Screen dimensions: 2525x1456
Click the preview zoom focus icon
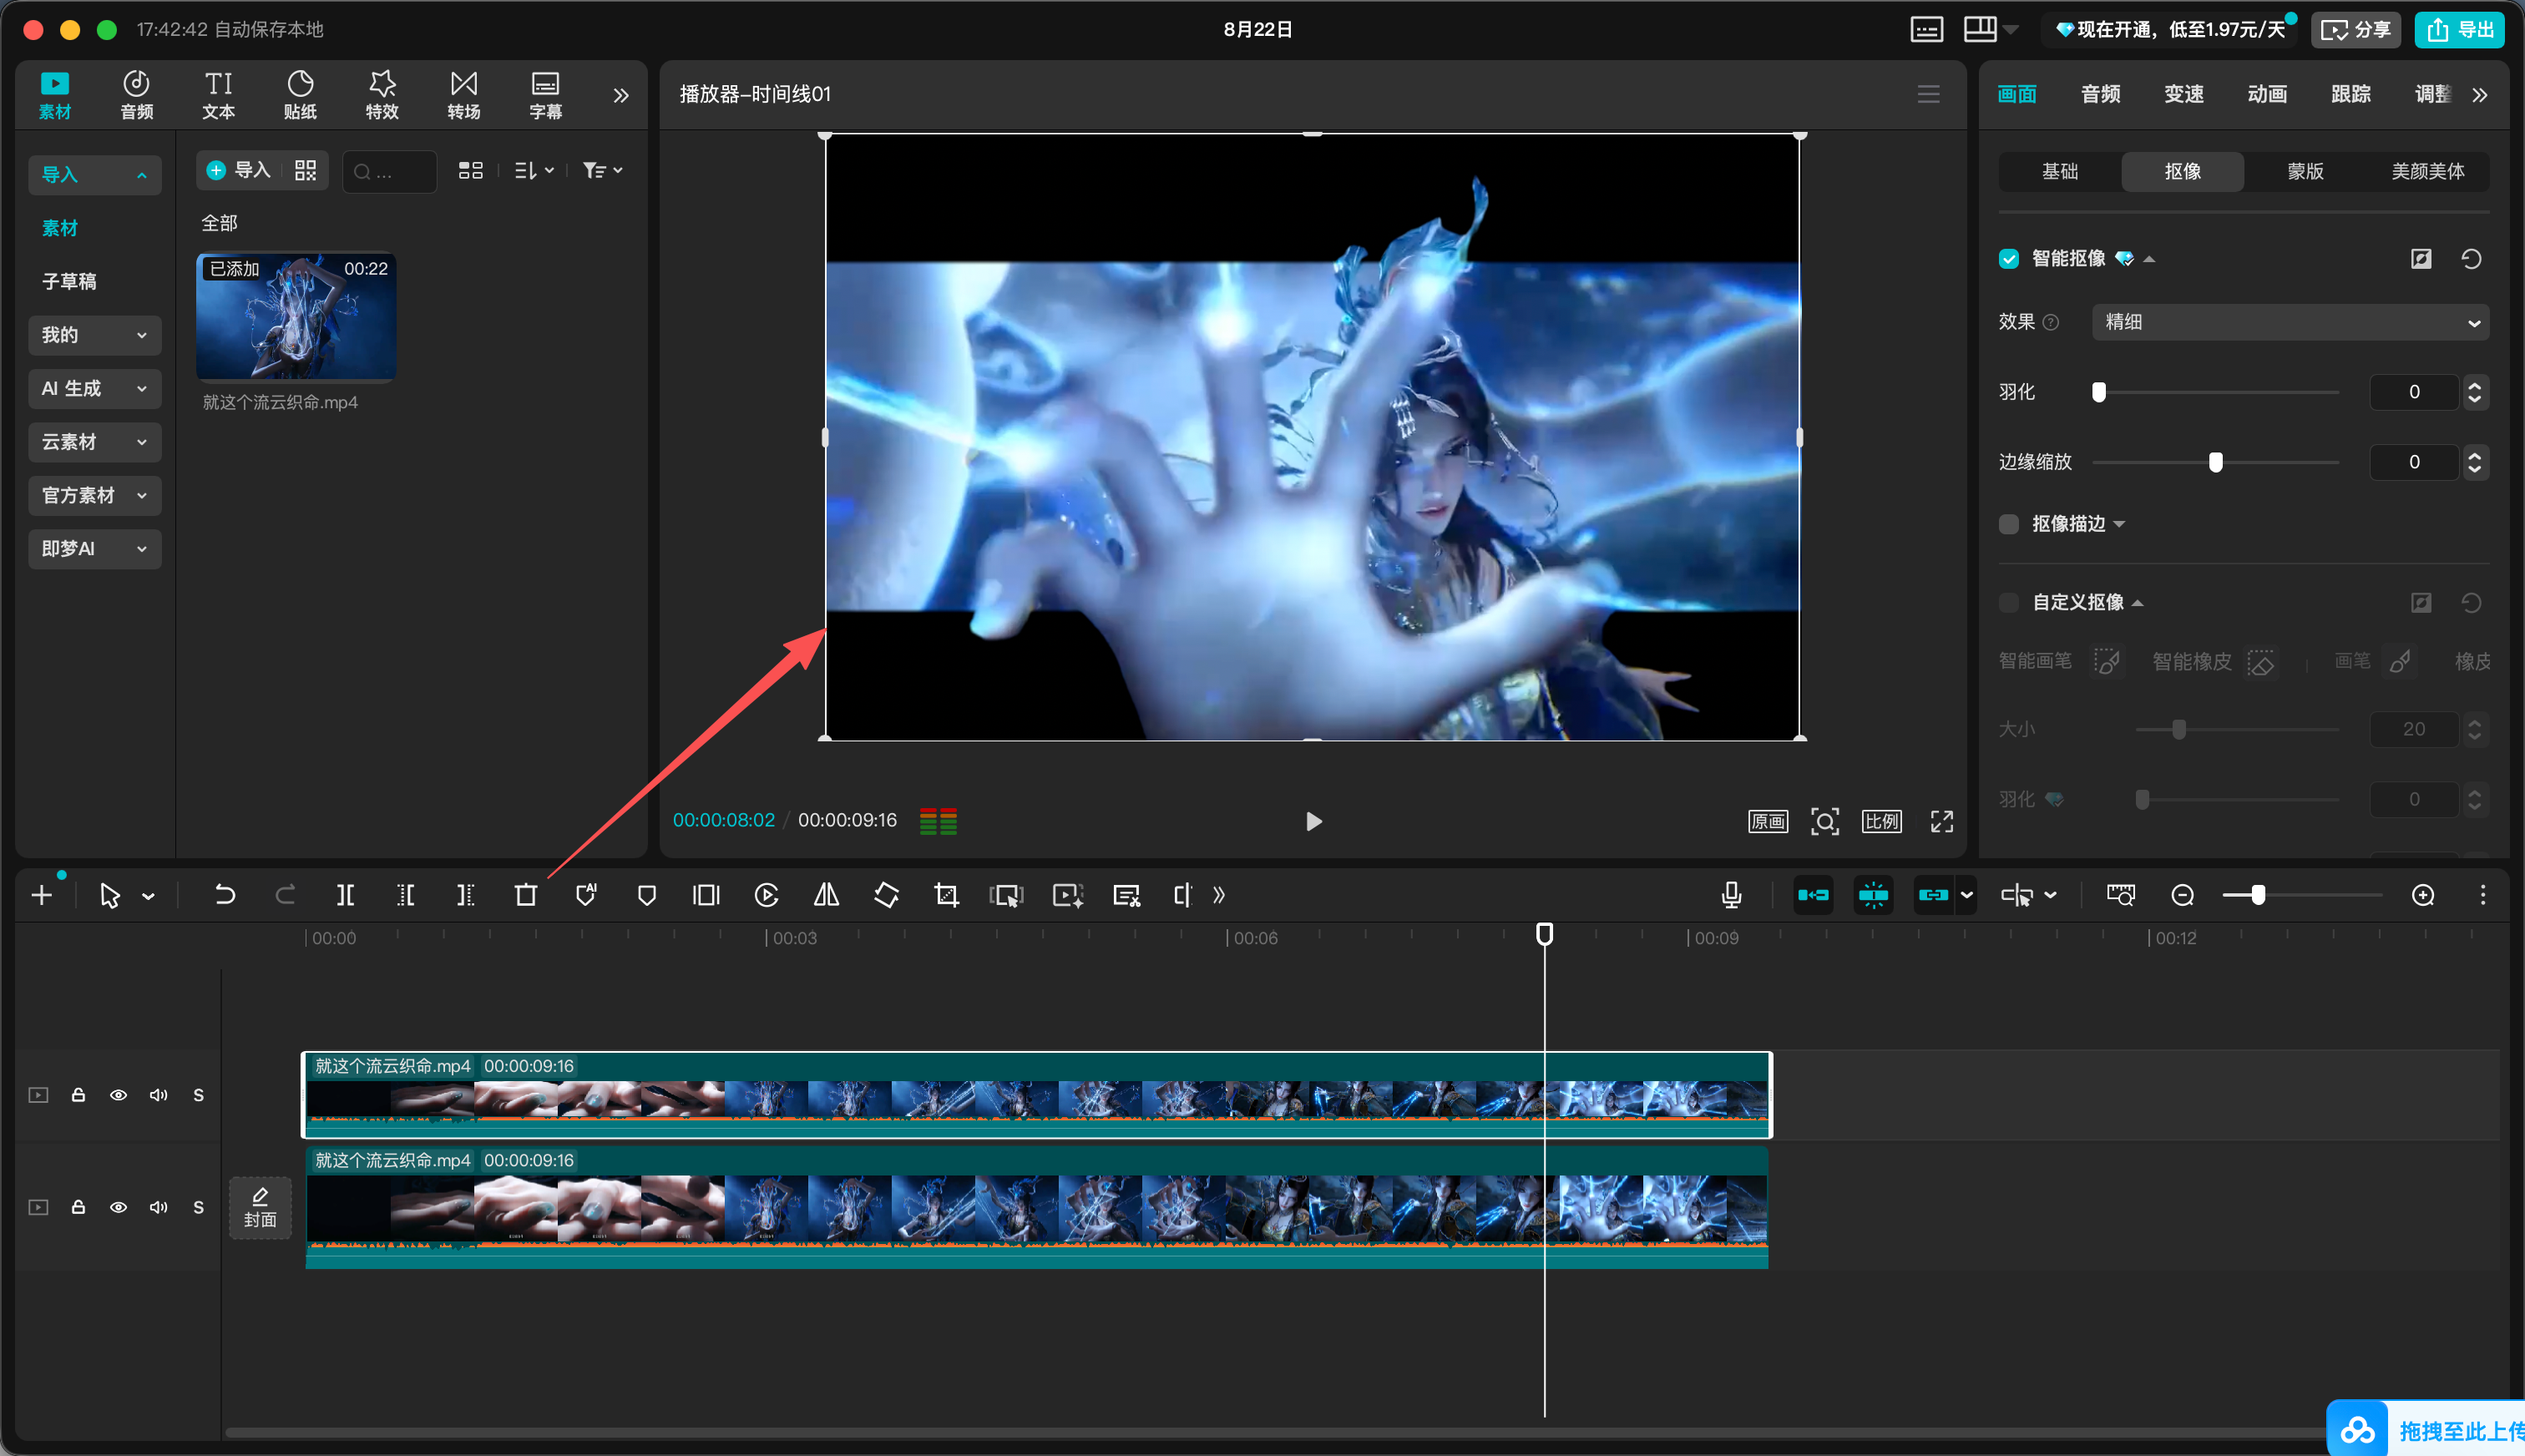(x=1825, y=821)
